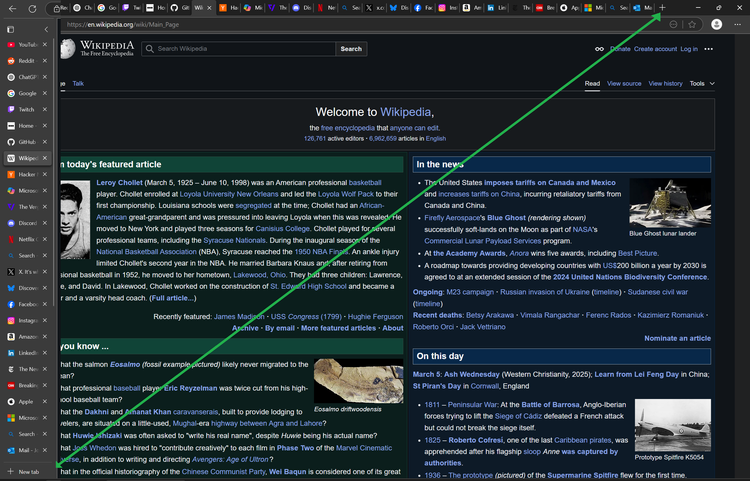Open the Twitch tab in the vertical tabs sidebar
This screenshot has width=750, height=481.
click(24, 109)
